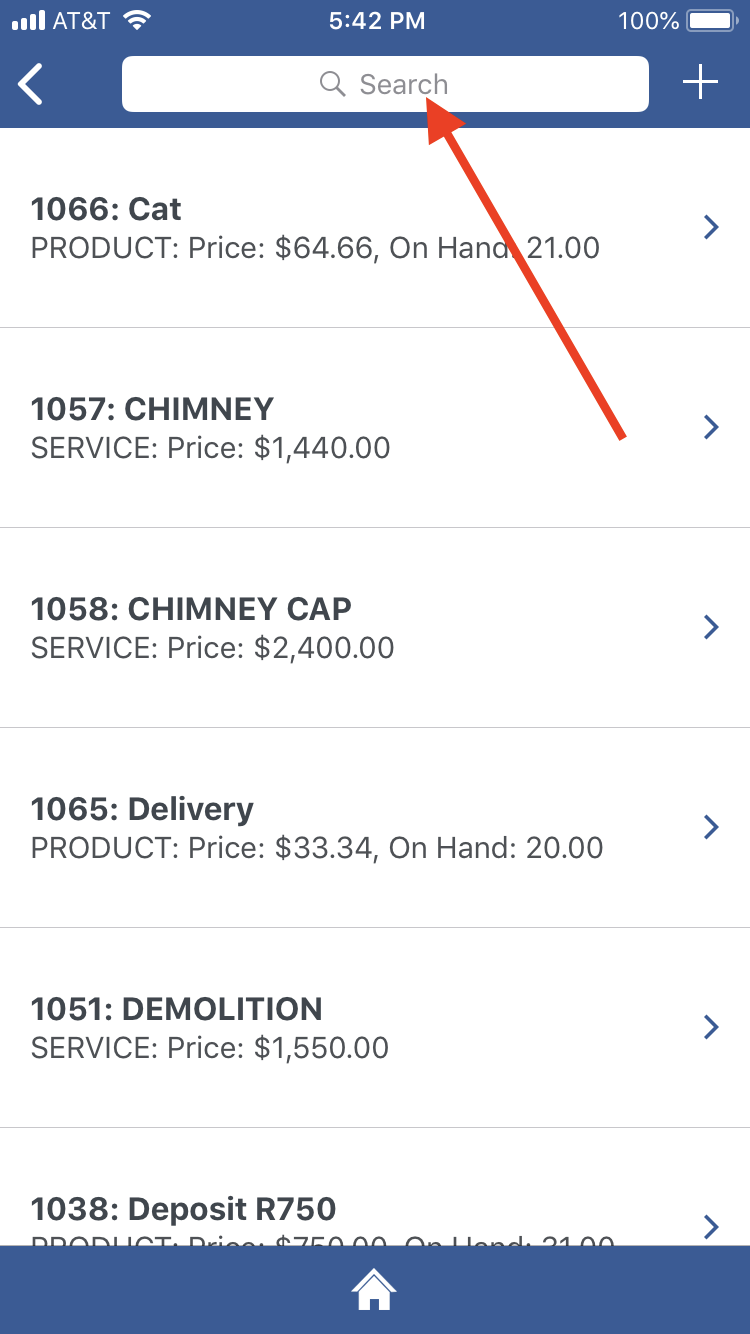This screenshot has height=1334, width=750.
Task: Select the "1057: CHIMNEY" service title
Action: tap(152, 409)
